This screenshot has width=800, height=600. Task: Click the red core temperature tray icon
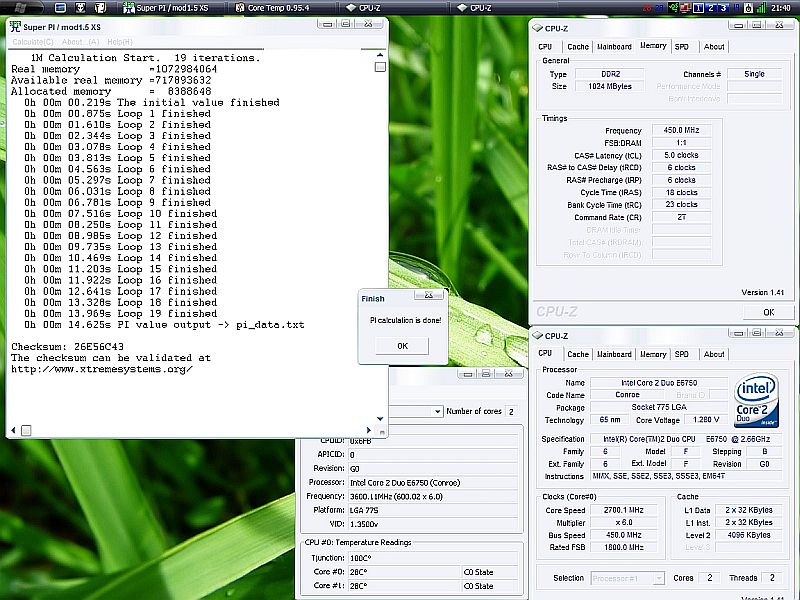click(x=647, y=8)
